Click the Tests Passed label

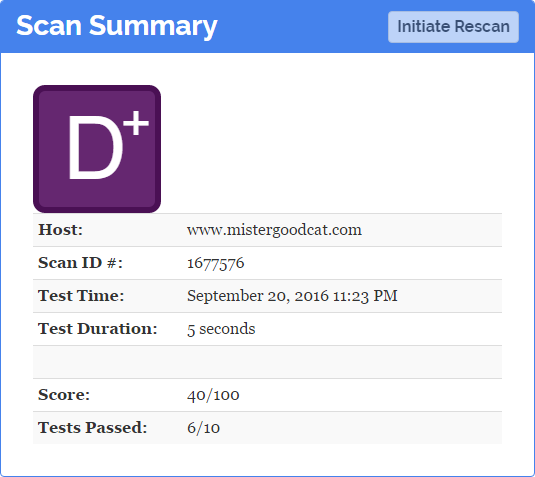92,428
